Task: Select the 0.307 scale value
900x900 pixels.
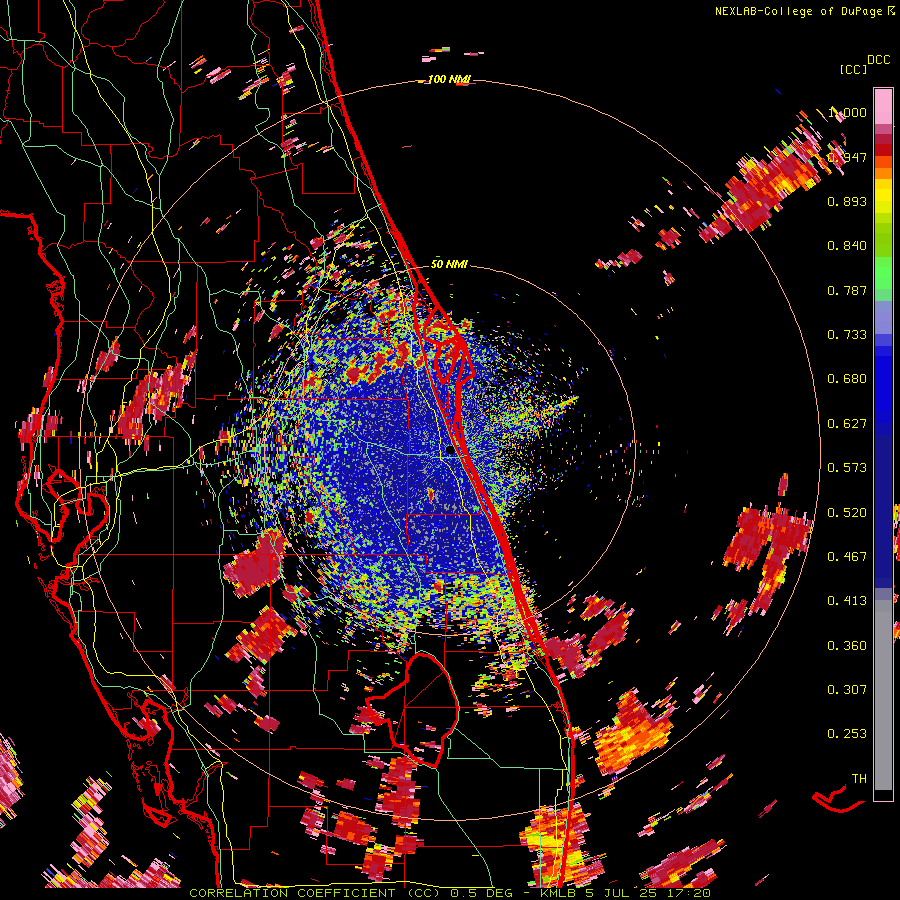Action: point(847,690)
